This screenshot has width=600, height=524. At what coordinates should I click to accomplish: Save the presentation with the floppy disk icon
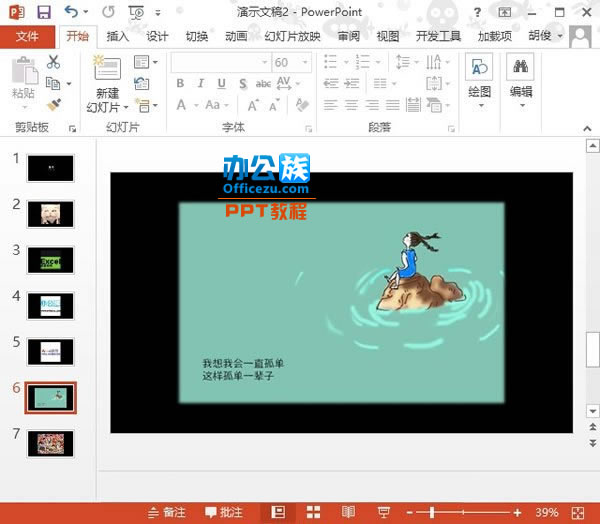pos(44,12)
